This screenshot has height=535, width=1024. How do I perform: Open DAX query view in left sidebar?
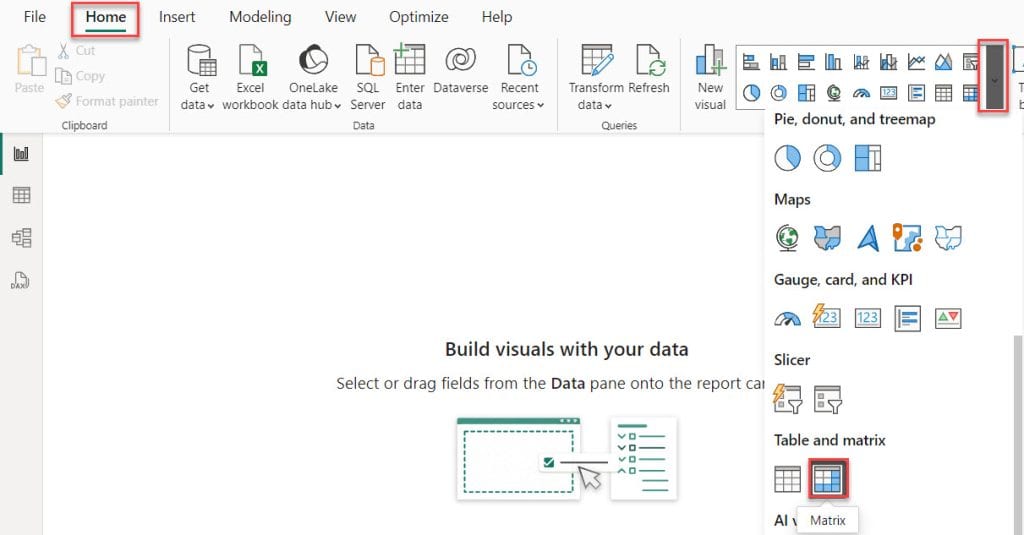click(x=20, y=280)
